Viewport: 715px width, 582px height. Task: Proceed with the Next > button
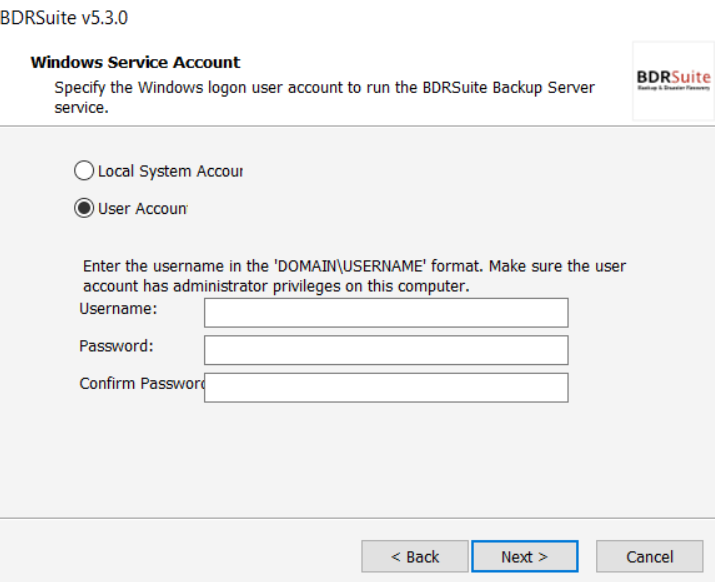tap(525, 556)
